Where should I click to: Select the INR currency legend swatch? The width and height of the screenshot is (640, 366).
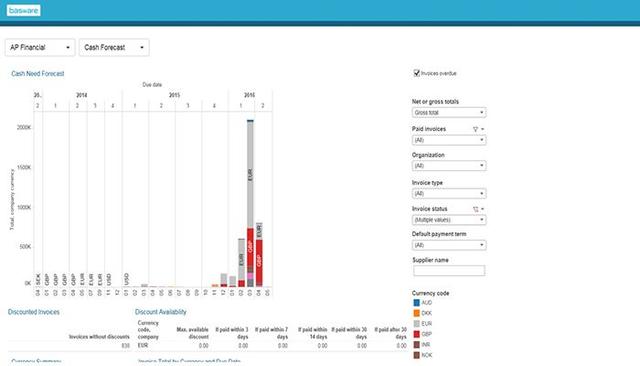tap(416, 345)
